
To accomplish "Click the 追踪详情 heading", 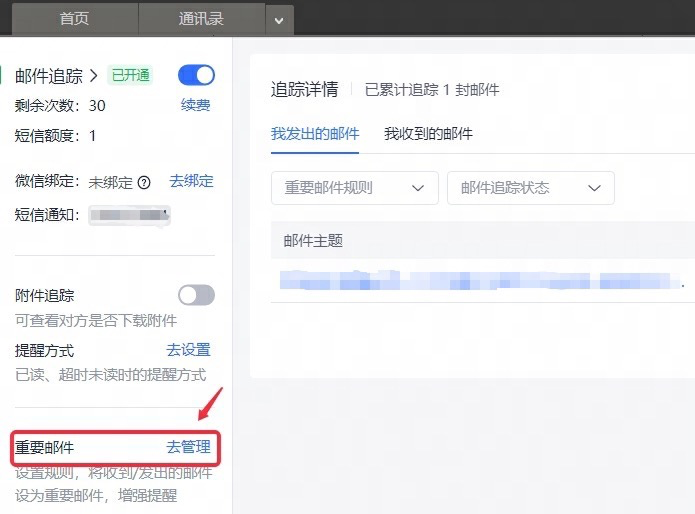I will (x=305, y=90).
